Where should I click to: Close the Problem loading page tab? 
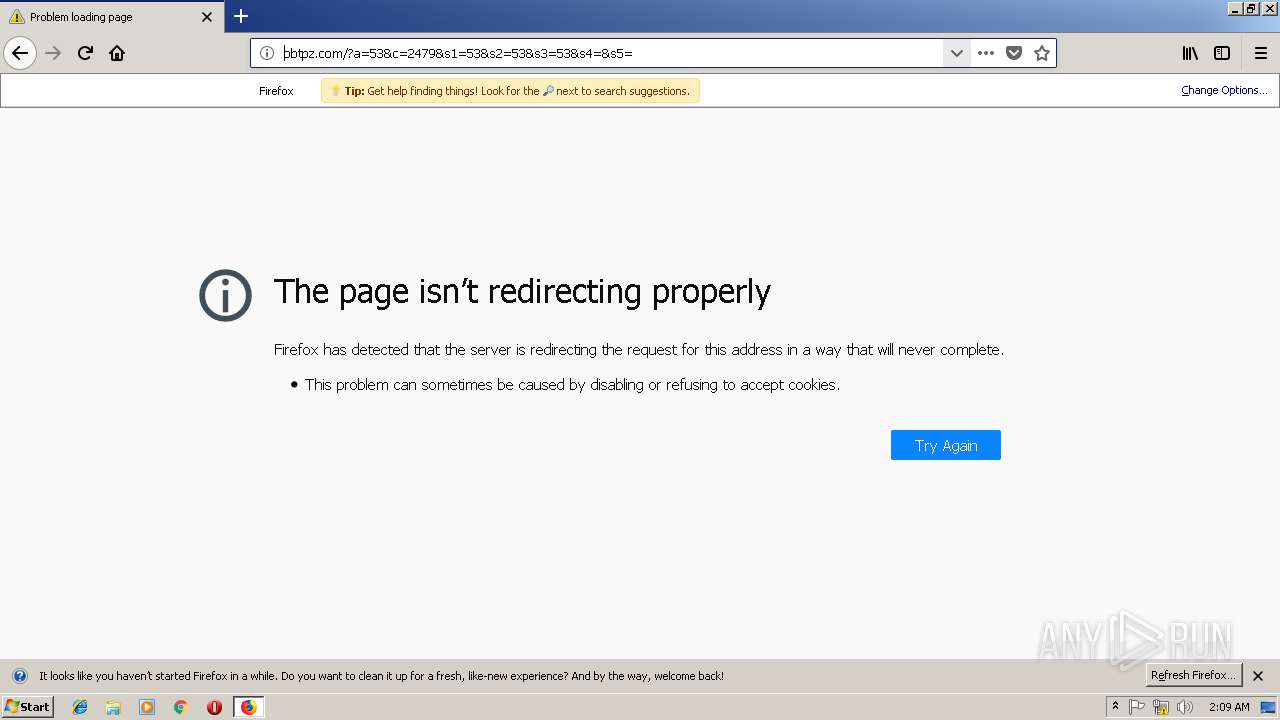tap(207, 17)
